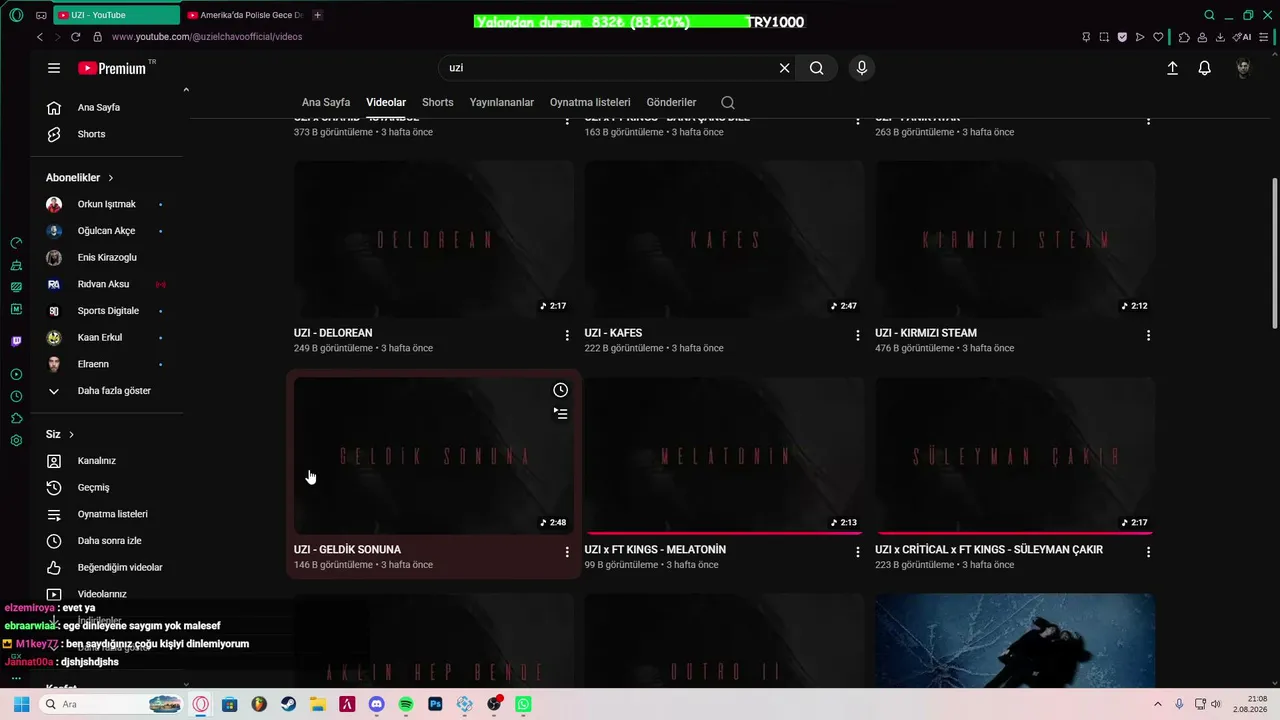1280x720 pixels.
Task: Search within the channel using tab magnifier
Action: (728, 102)
